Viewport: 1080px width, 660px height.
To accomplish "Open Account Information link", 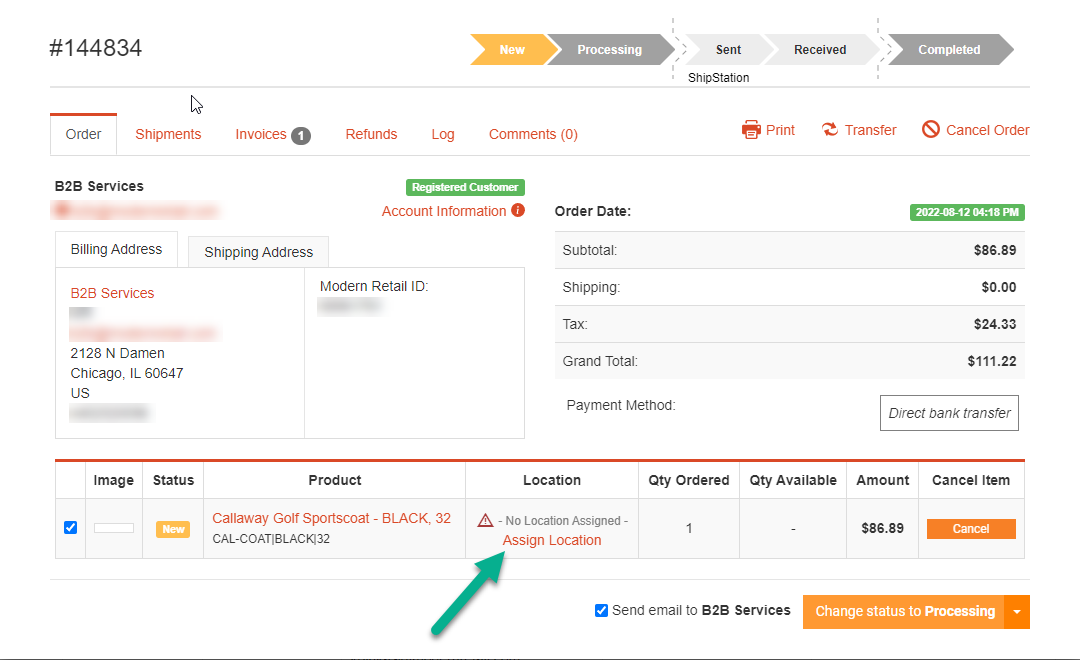I will tap(444, 212).
